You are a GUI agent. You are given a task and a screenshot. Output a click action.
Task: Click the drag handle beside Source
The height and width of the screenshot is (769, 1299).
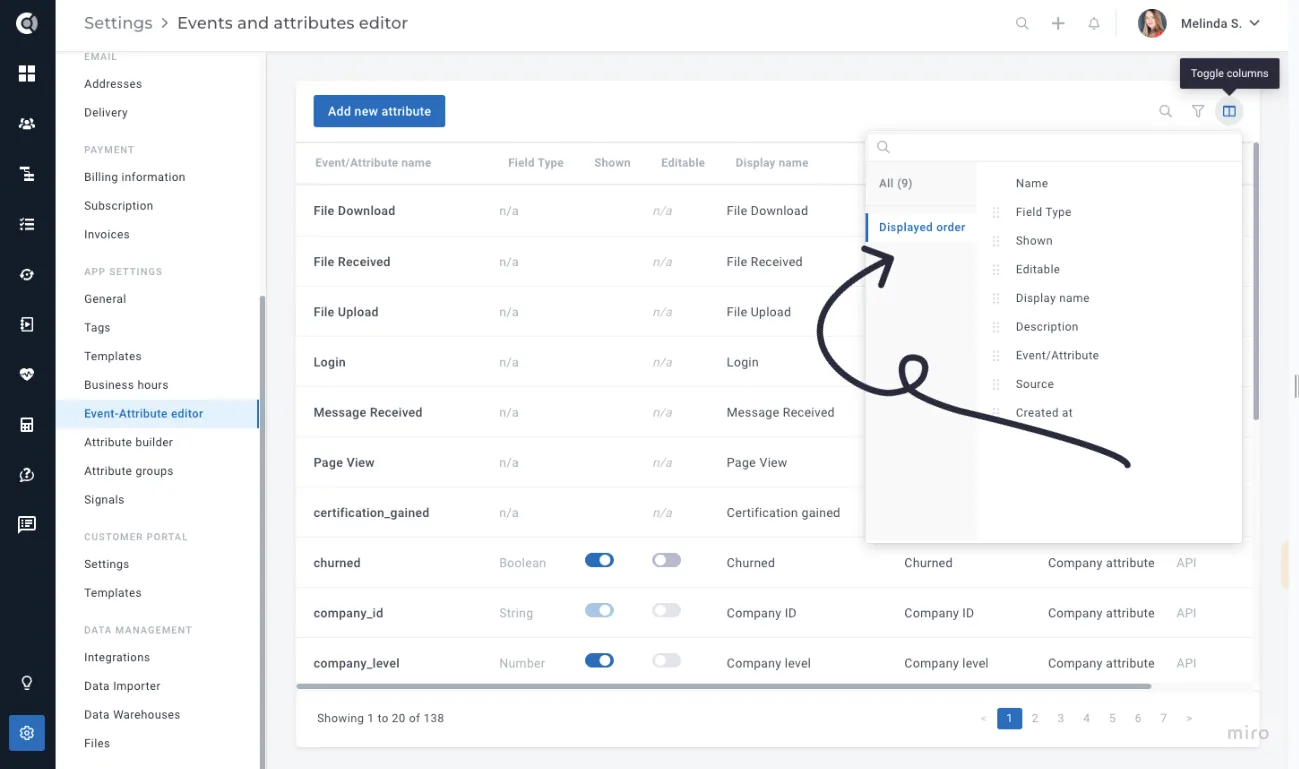tap(996, 384)
